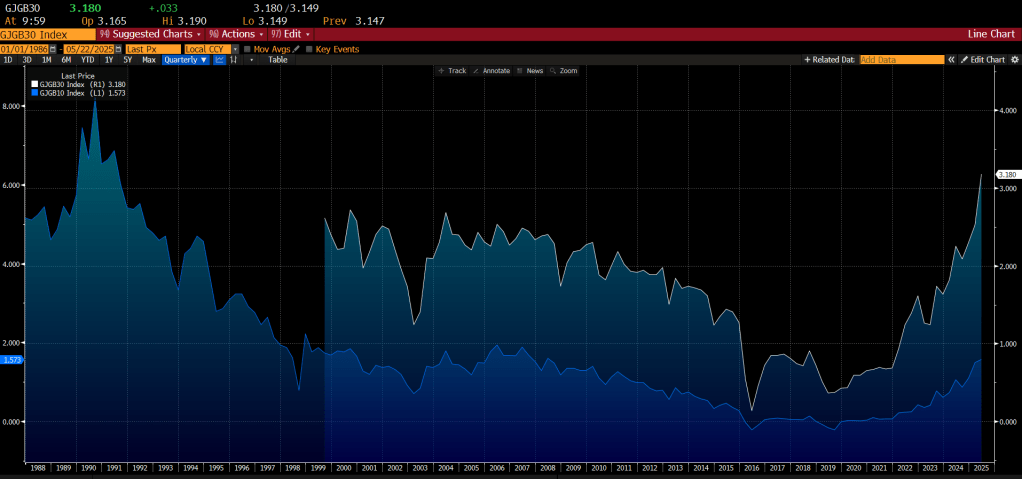Click the Add Data input field
This screenshot has height=479, width=1022.
900,60
